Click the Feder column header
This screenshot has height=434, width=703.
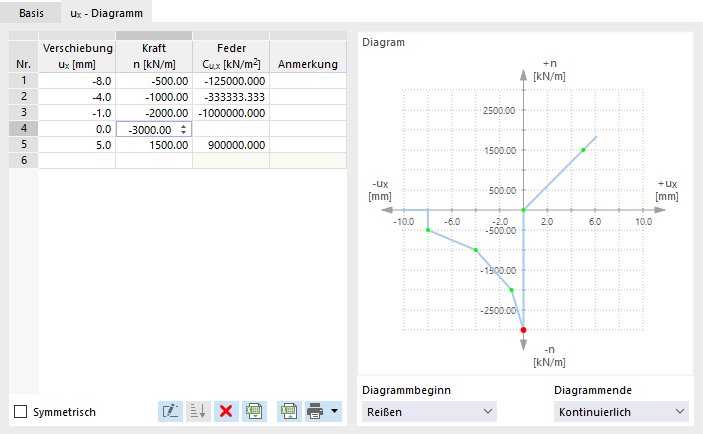[x=231, y=56]
